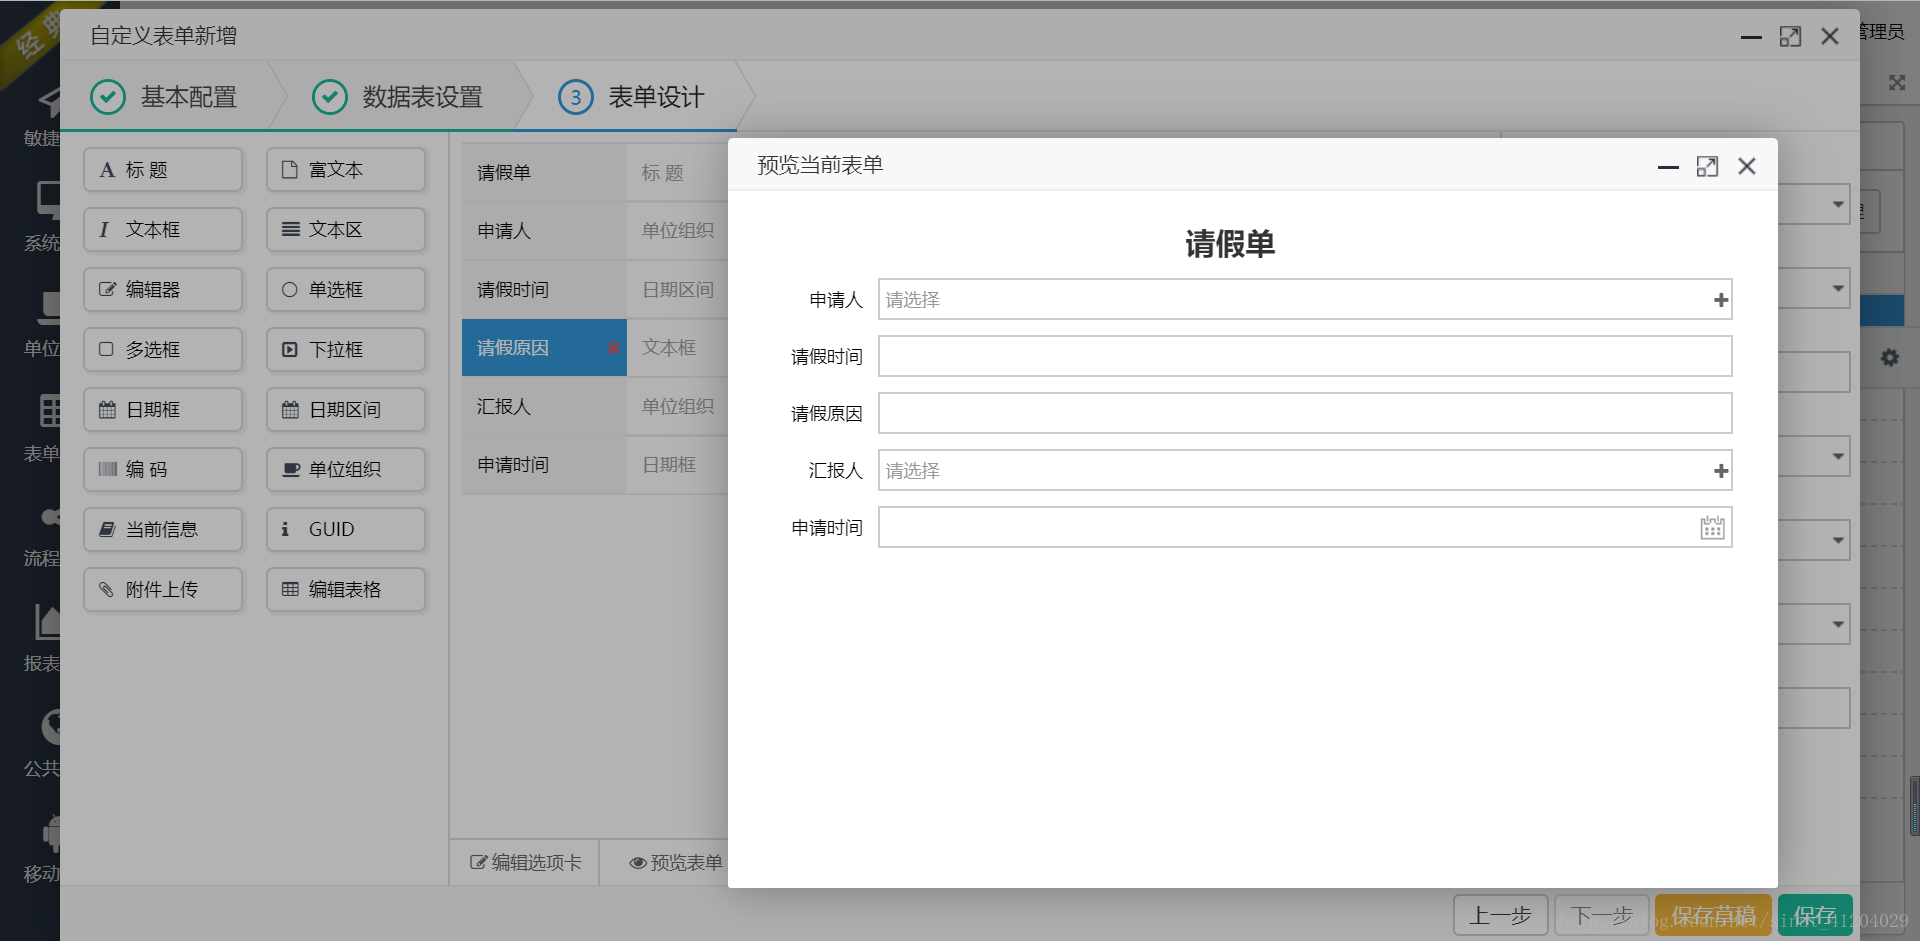Add a 附件上传 attachment component
The width and height of the screenshot is (1920, 941).
163,589
